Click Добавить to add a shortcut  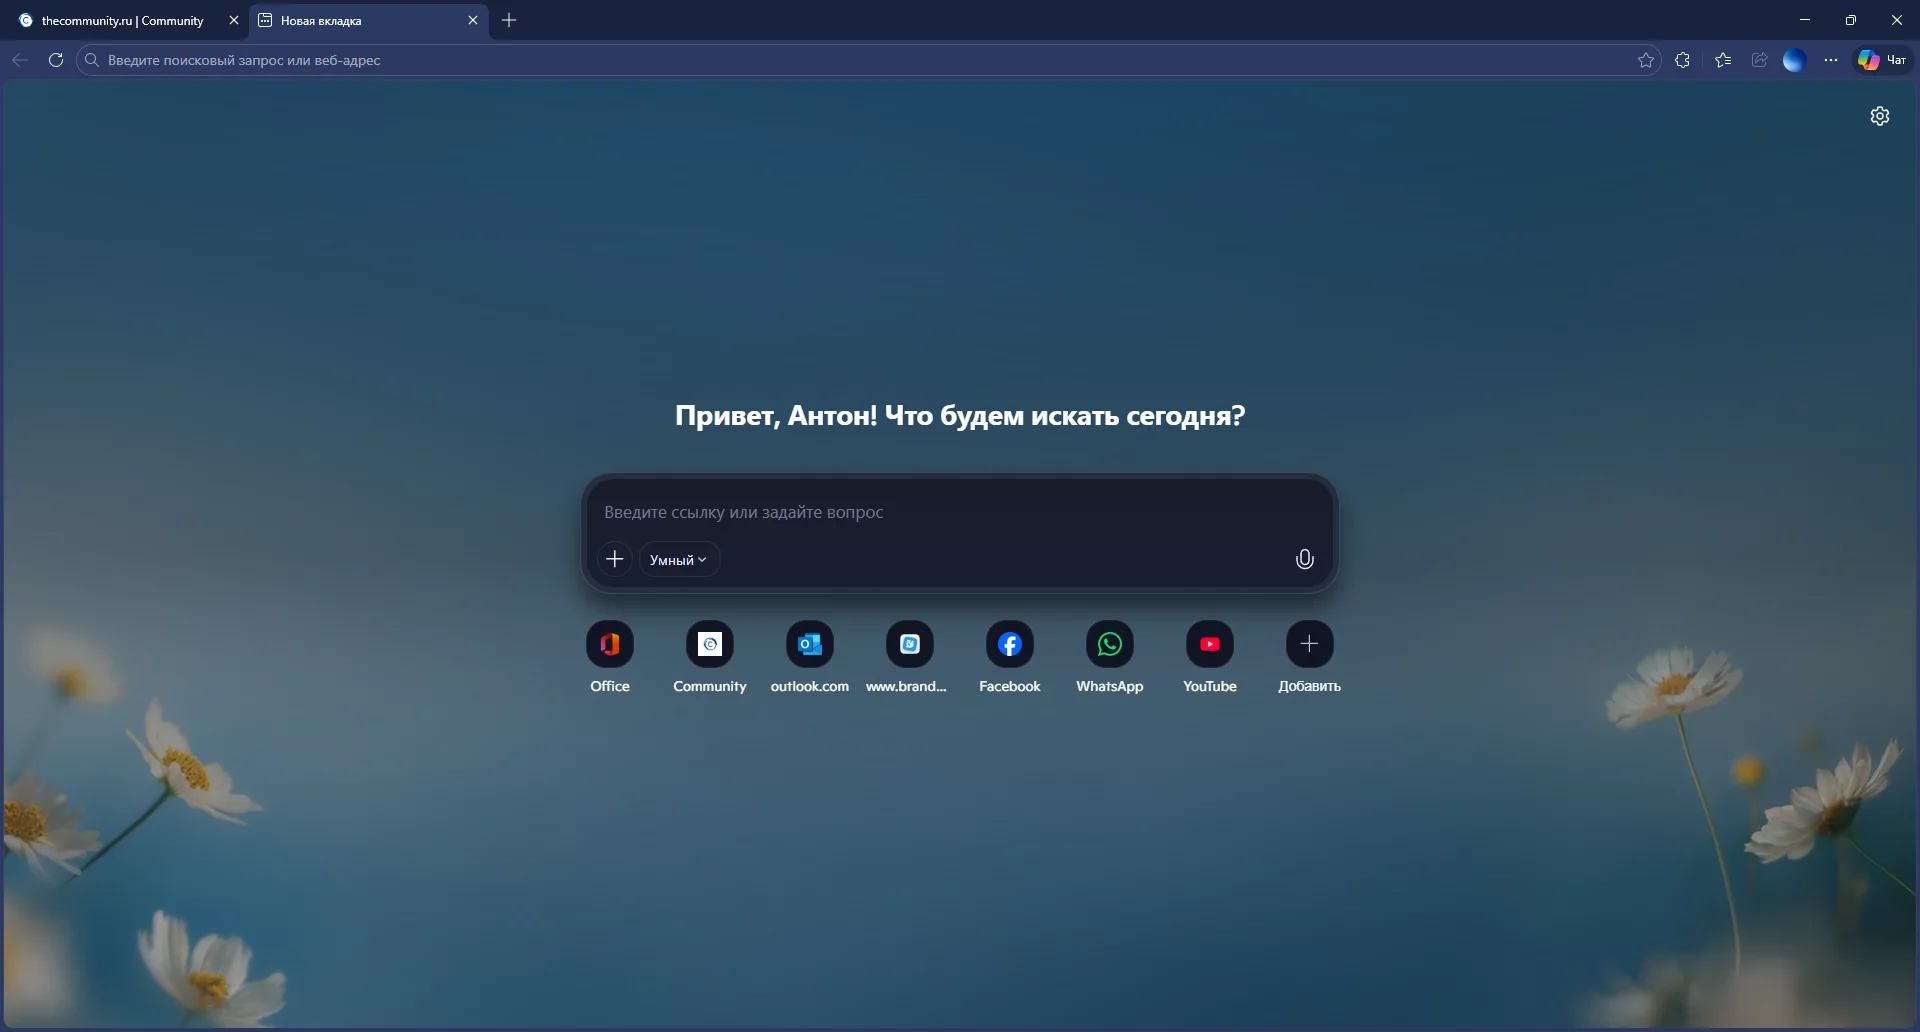tap(1309, 645)
